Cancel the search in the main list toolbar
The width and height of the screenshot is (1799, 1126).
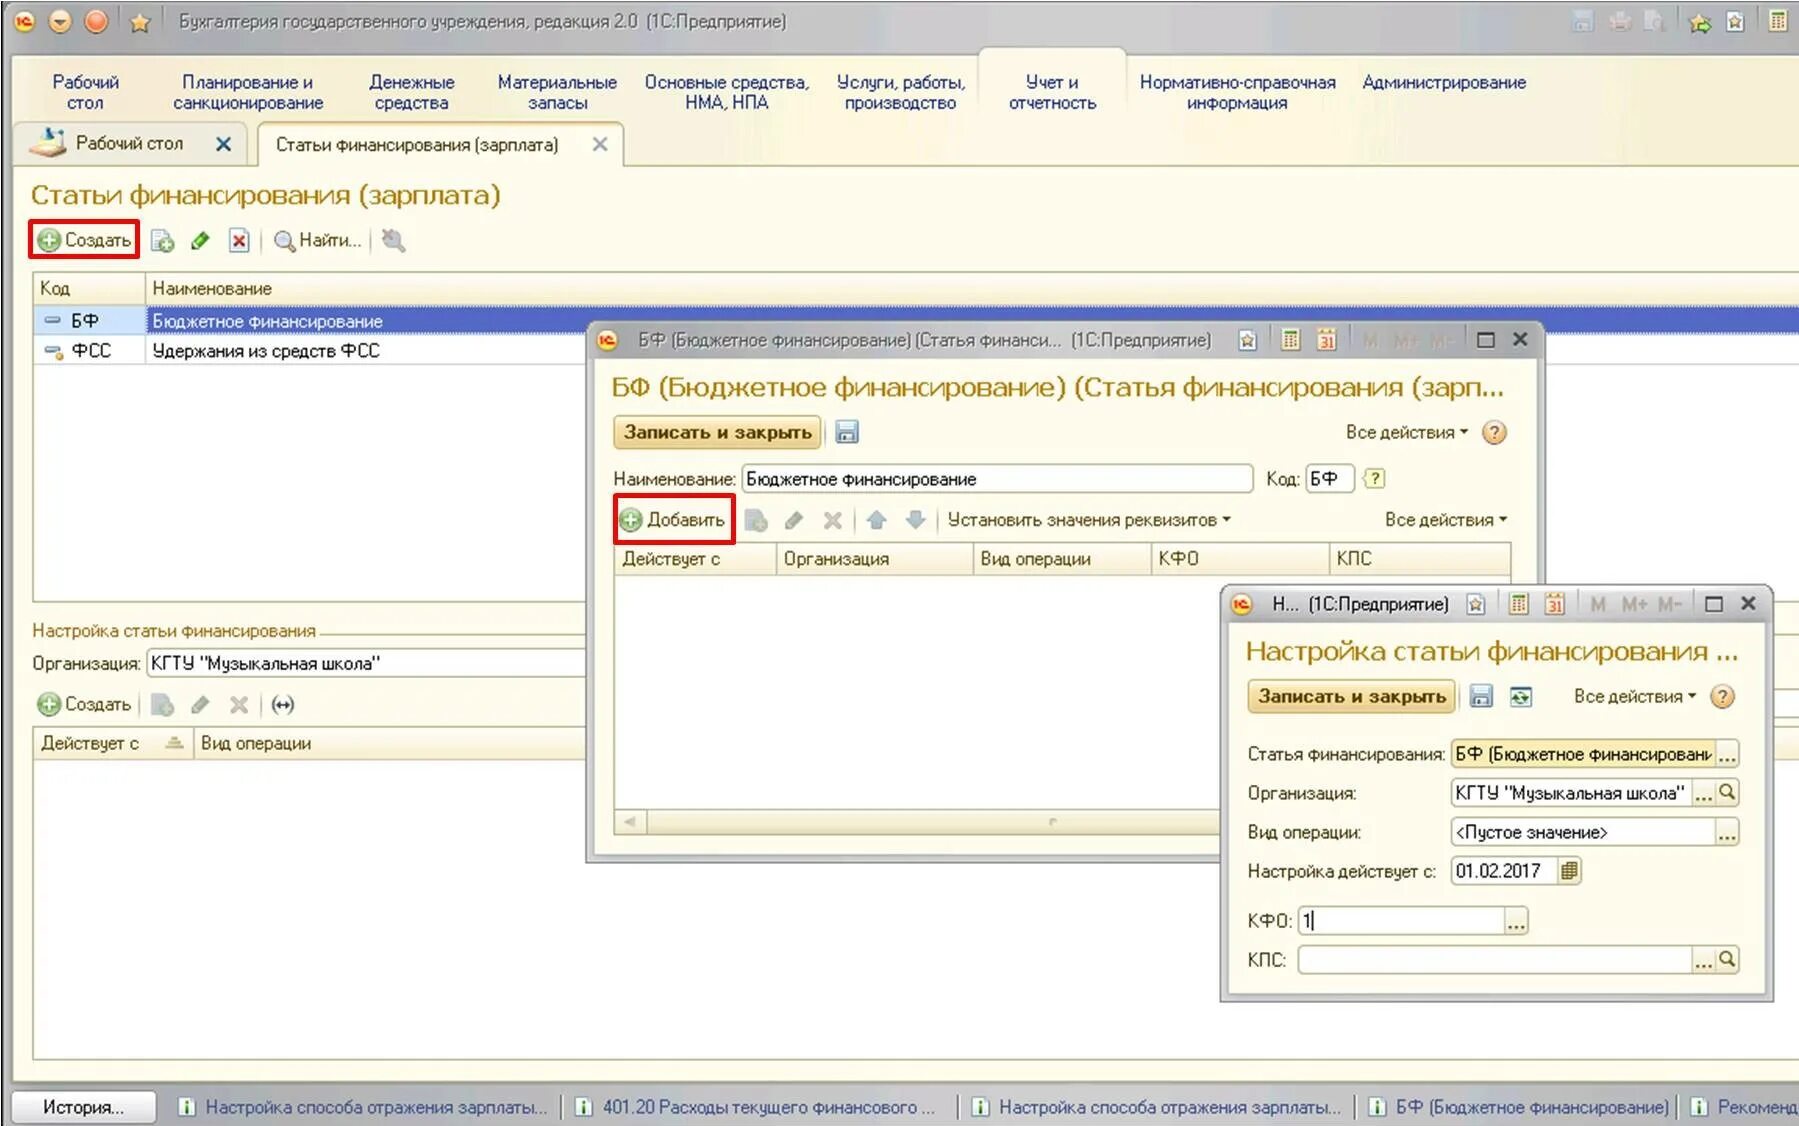(393, 241)
